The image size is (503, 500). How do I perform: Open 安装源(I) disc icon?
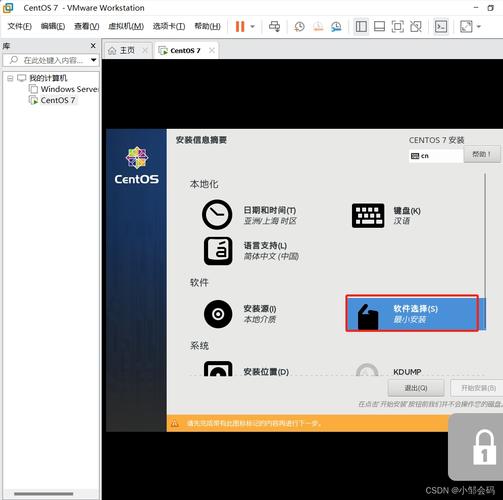tap(218, 314)
